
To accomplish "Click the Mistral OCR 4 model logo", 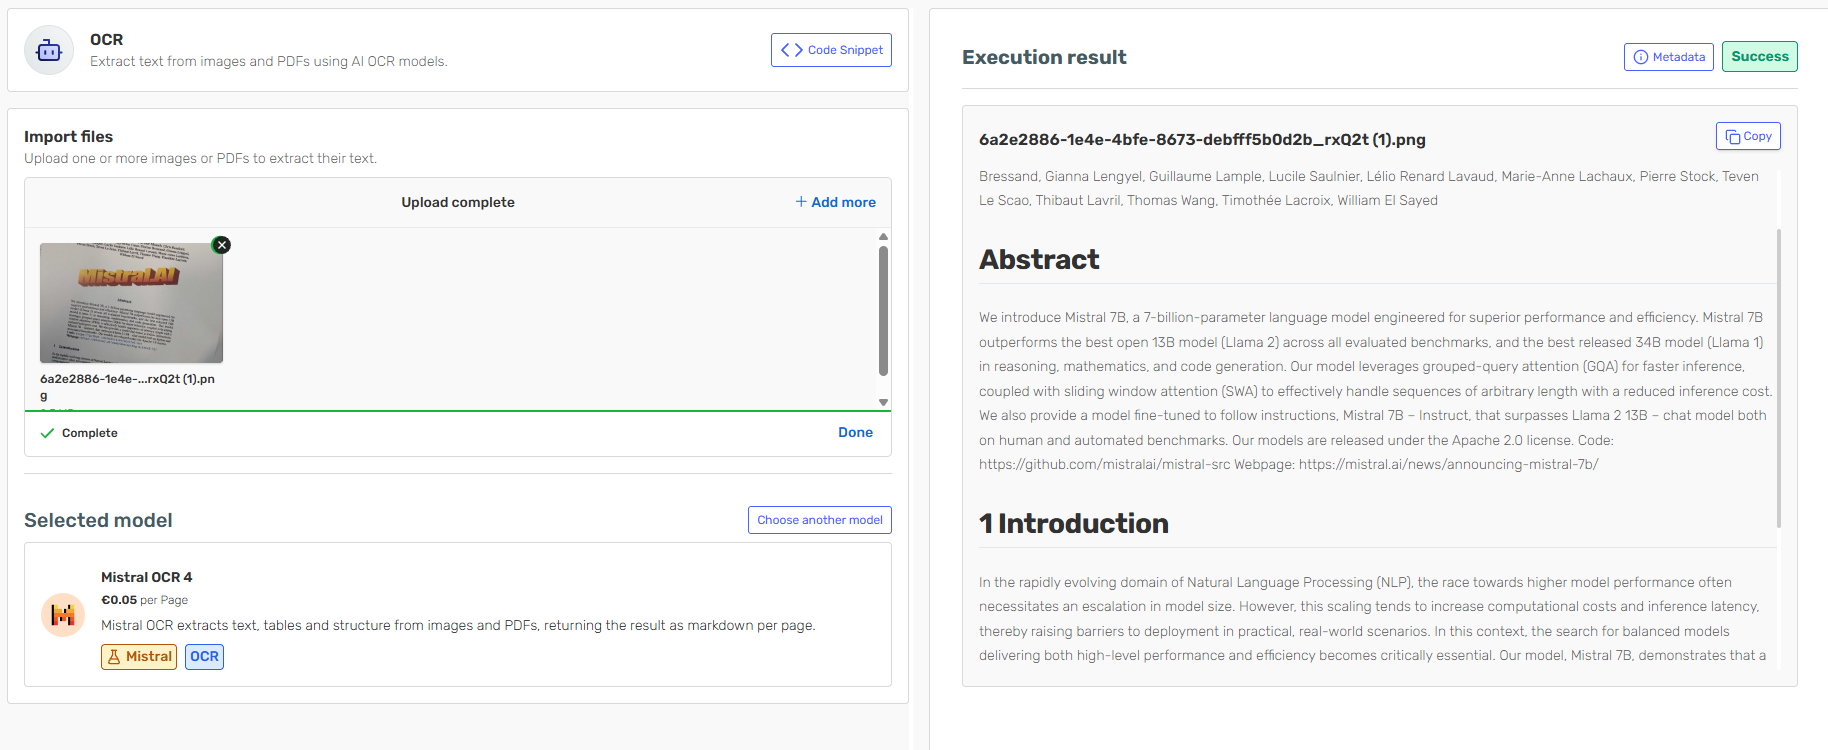I will pyautogui.click(x=63, y=615).
